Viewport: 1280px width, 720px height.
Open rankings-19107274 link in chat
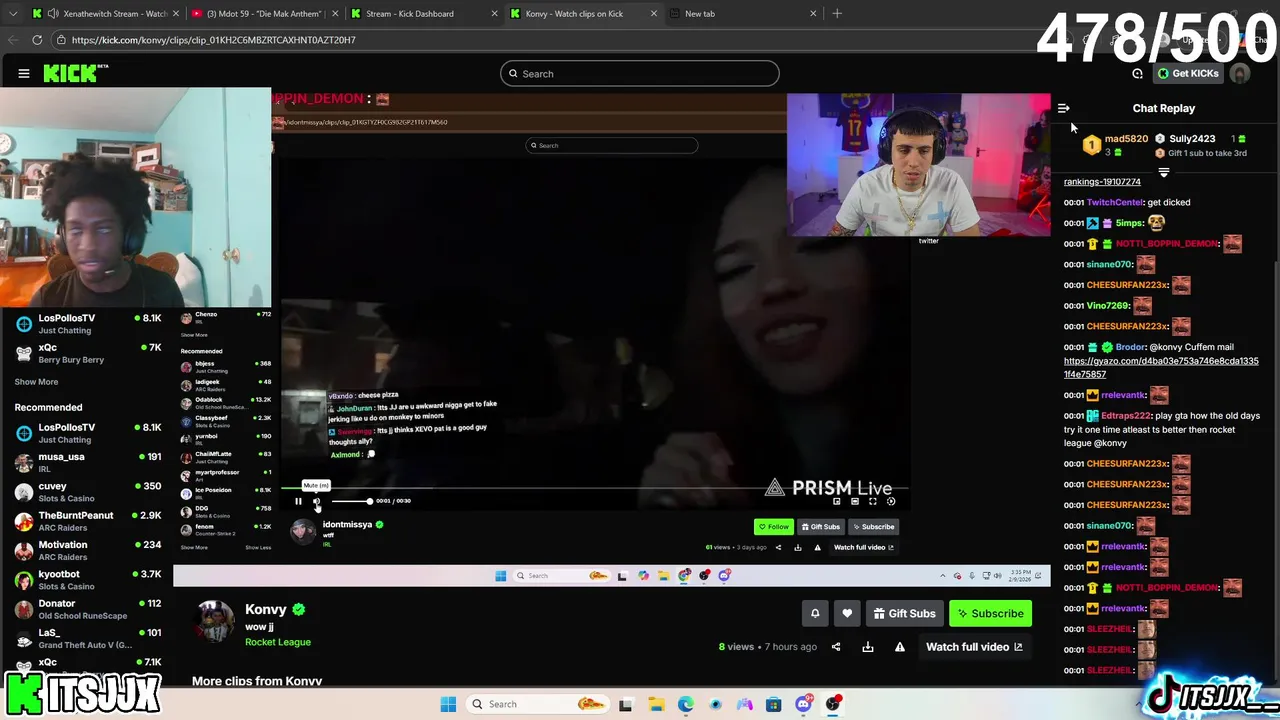[x=1102, y=182]
